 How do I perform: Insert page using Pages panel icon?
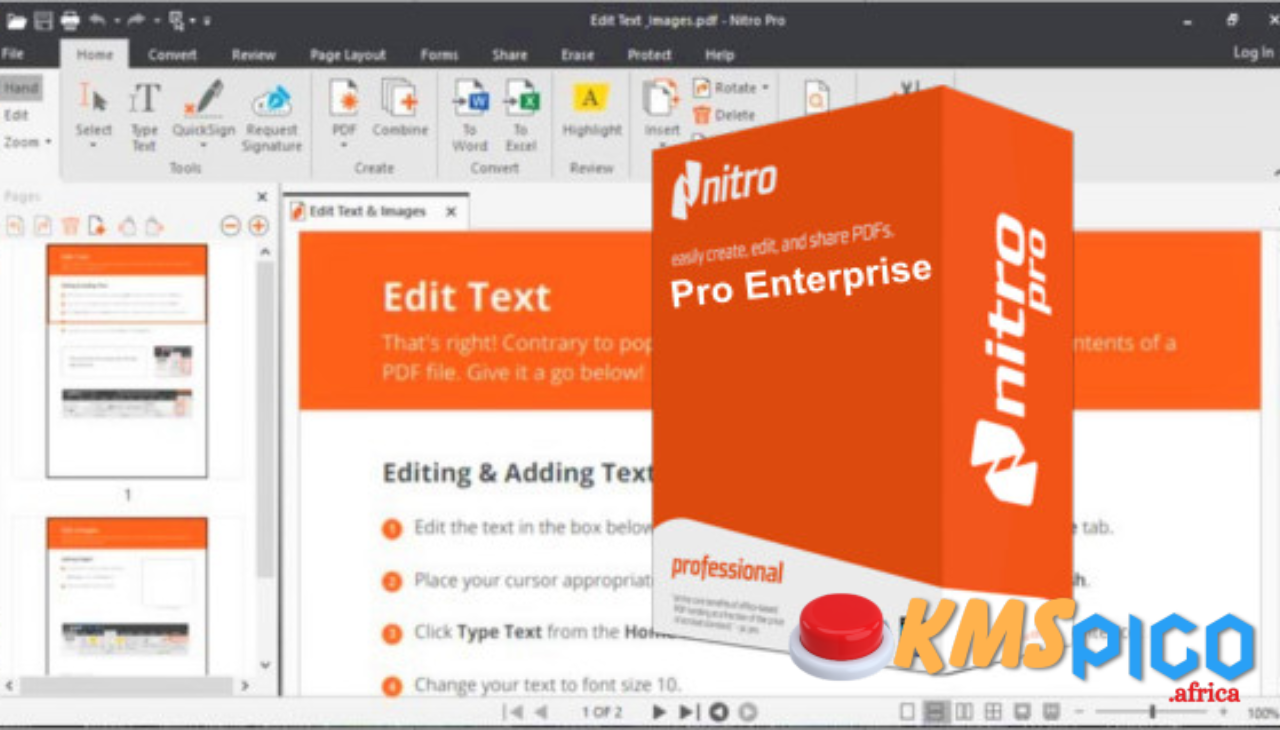[x=97, y=226]
